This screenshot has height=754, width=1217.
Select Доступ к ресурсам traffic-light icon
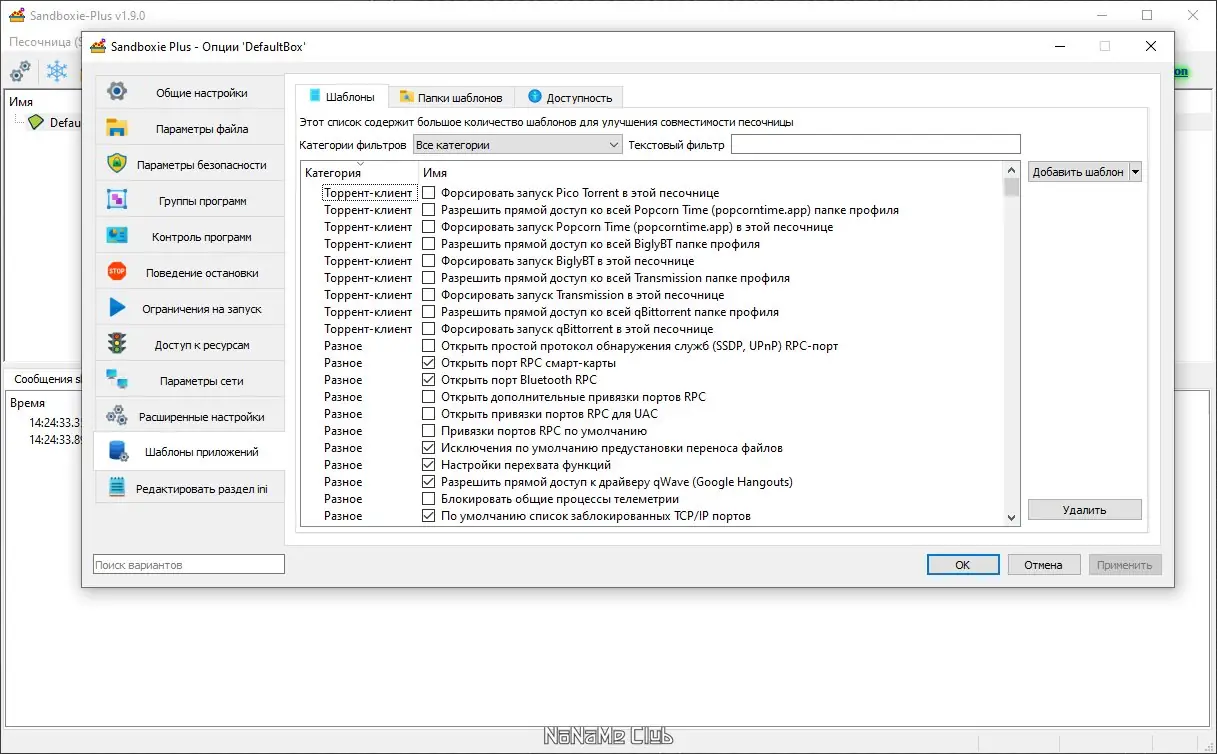[x=117, y=344]
